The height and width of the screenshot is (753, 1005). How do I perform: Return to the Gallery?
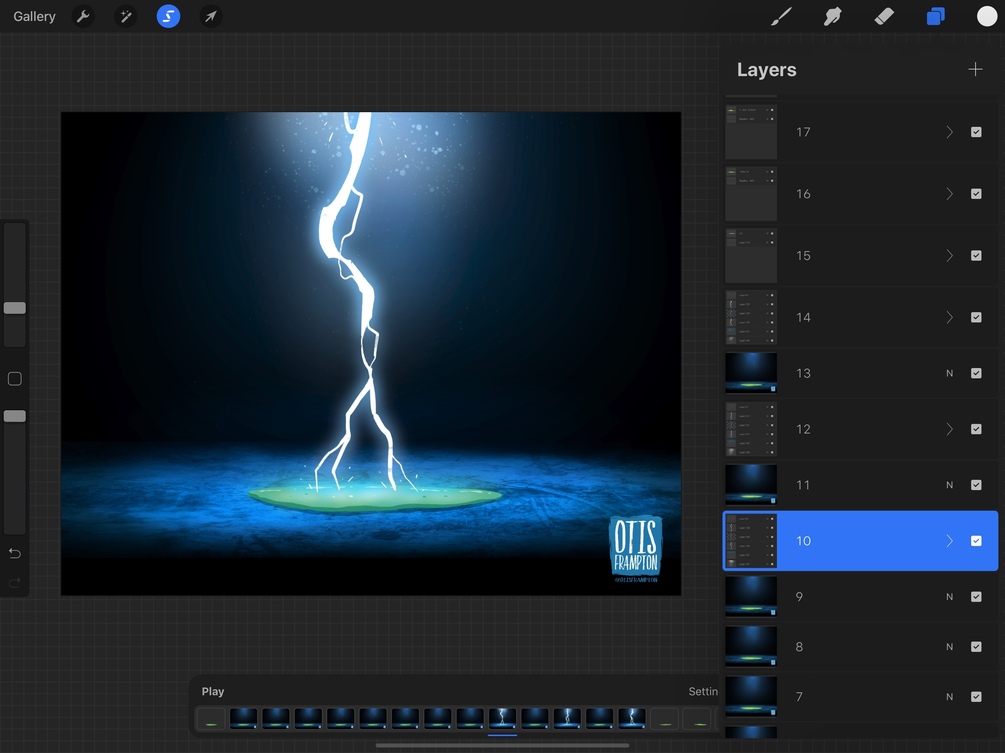click(34, 16)
